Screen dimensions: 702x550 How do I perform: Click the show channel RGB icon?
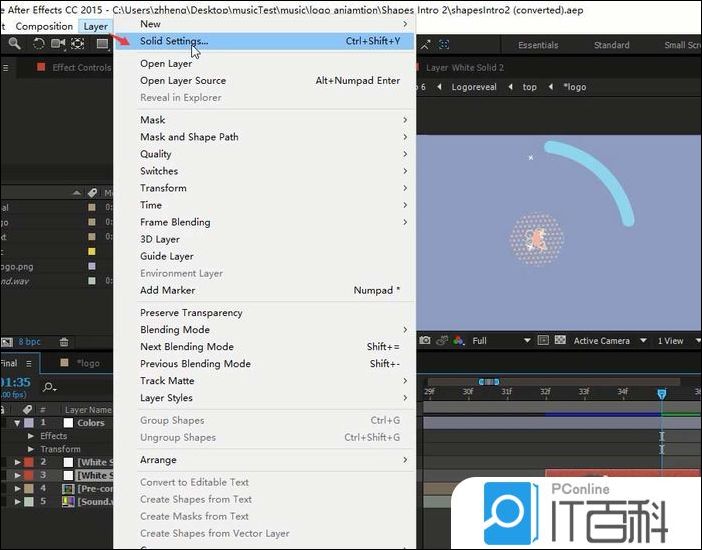(x=458, y=341)
